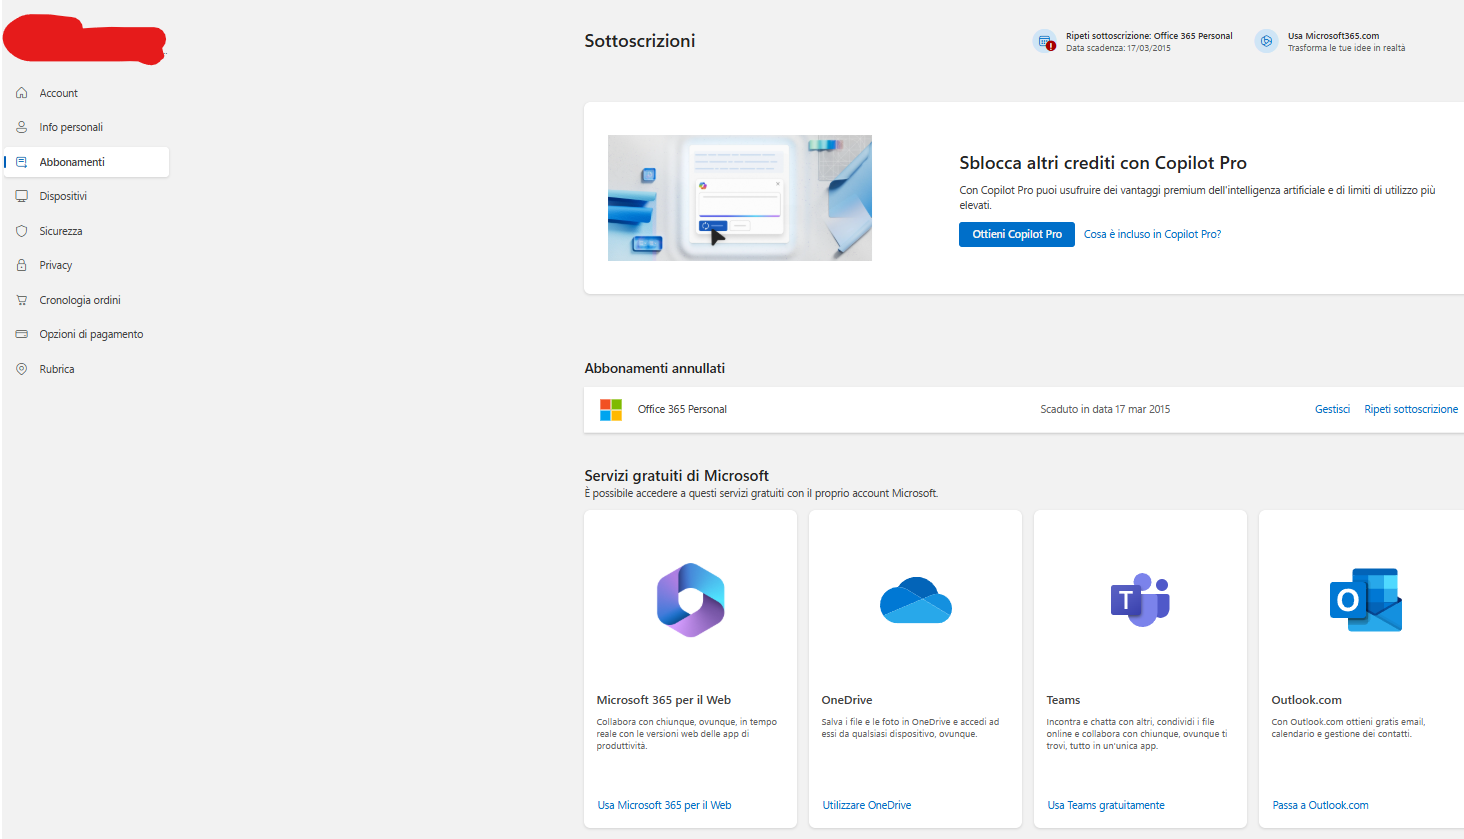Click 'Sblocca altri crediti con Copilot Pro' heading
The width and height of the screenshot is (1464, 839).
click(x=1103, y=163)
